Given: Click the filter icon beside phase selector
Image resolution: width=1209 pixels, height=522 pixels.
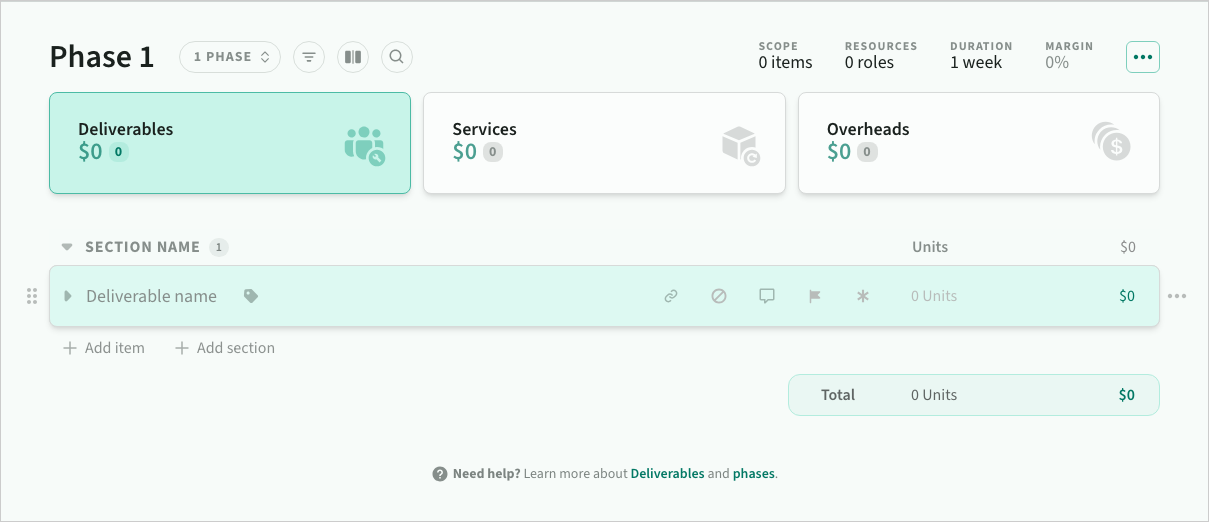Looking at the screenshot, I should click(x=309, y=57).
